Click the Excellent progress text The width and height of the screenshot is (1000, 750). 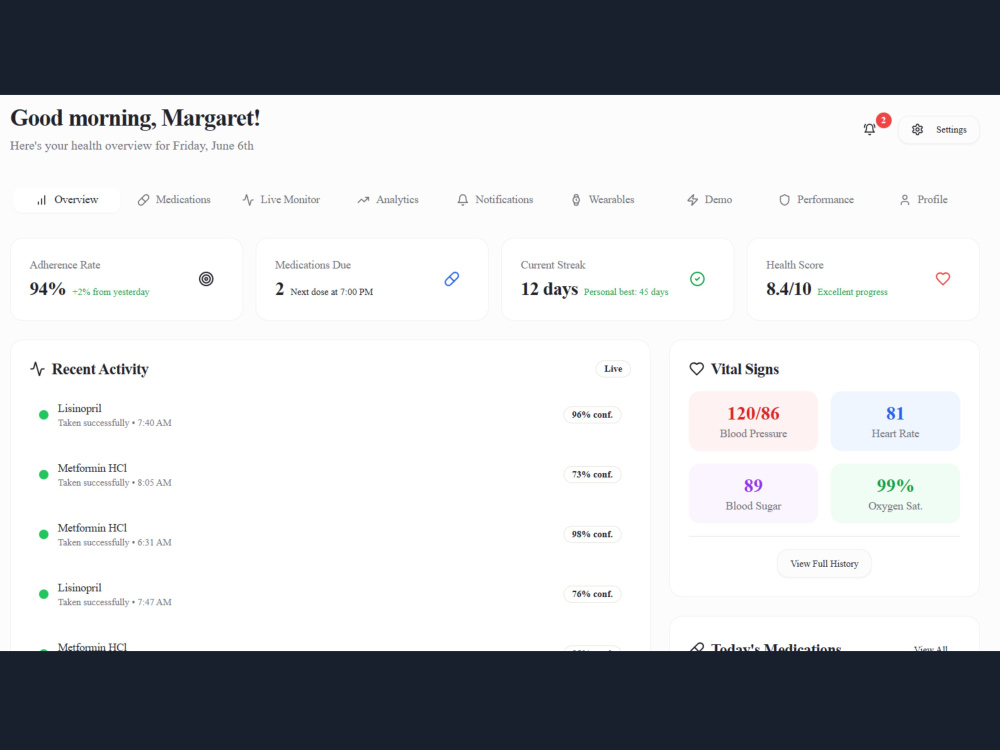click(x=853, y=292)
